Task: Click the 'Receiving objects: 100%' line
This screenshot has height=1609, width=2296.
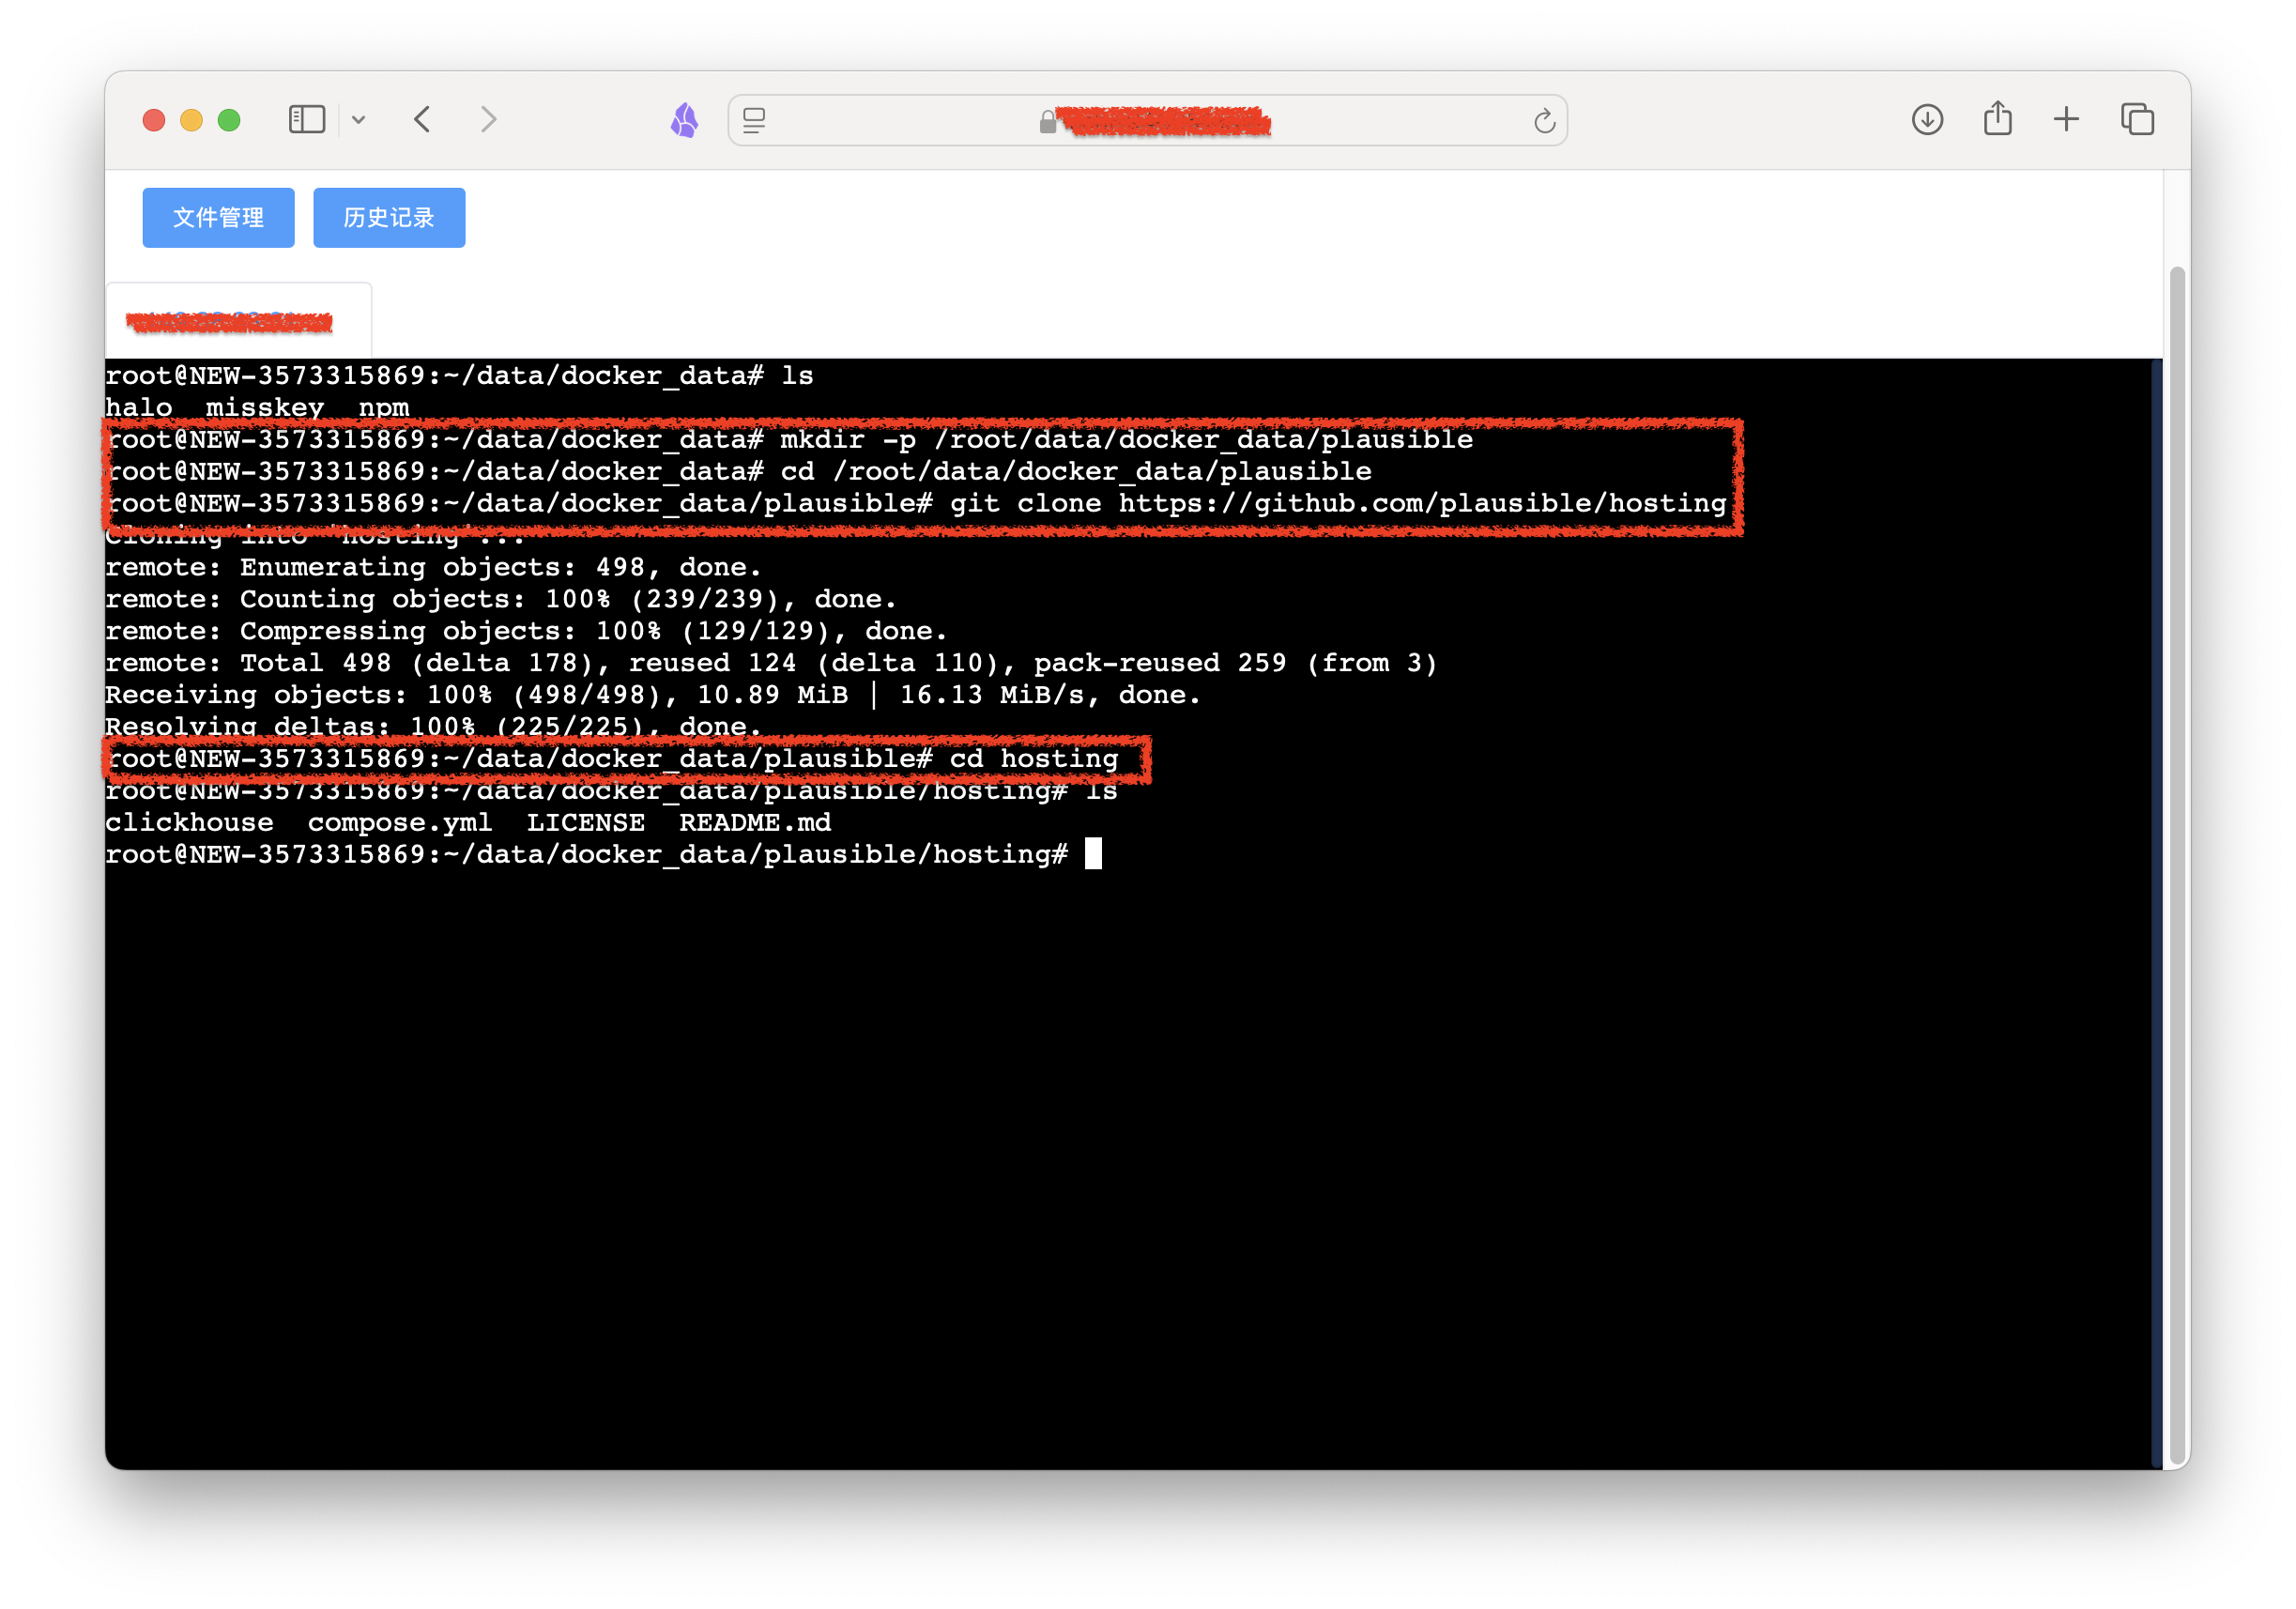Action: coord(652,695)
